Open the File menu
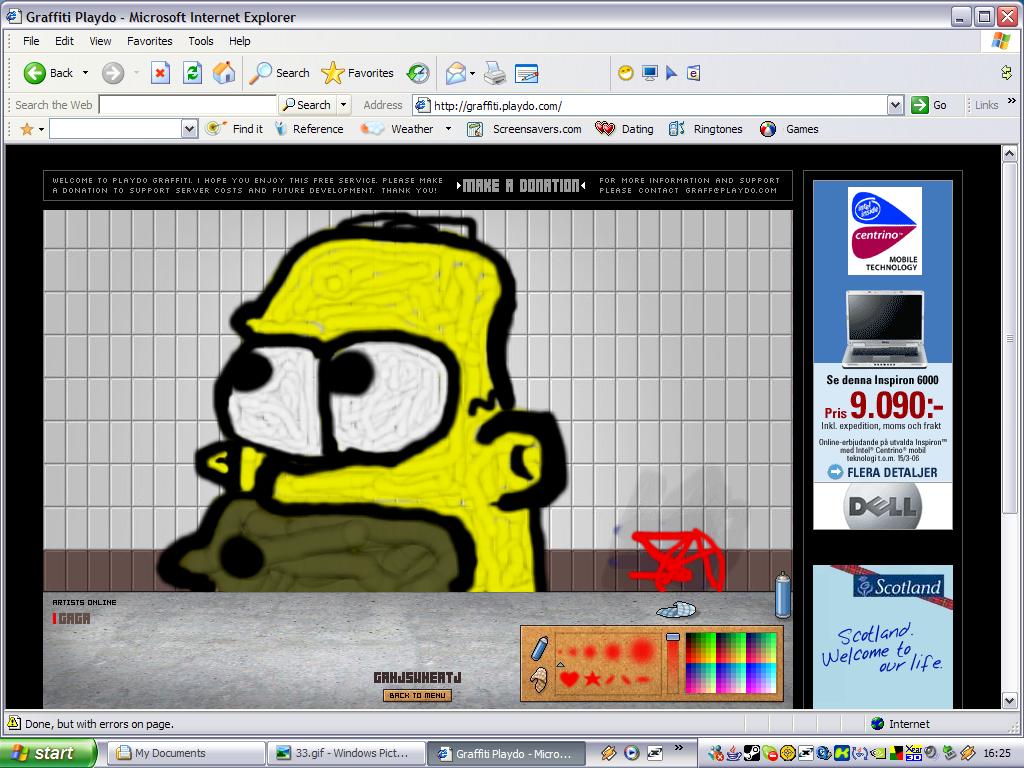 (x=31, y=40)
